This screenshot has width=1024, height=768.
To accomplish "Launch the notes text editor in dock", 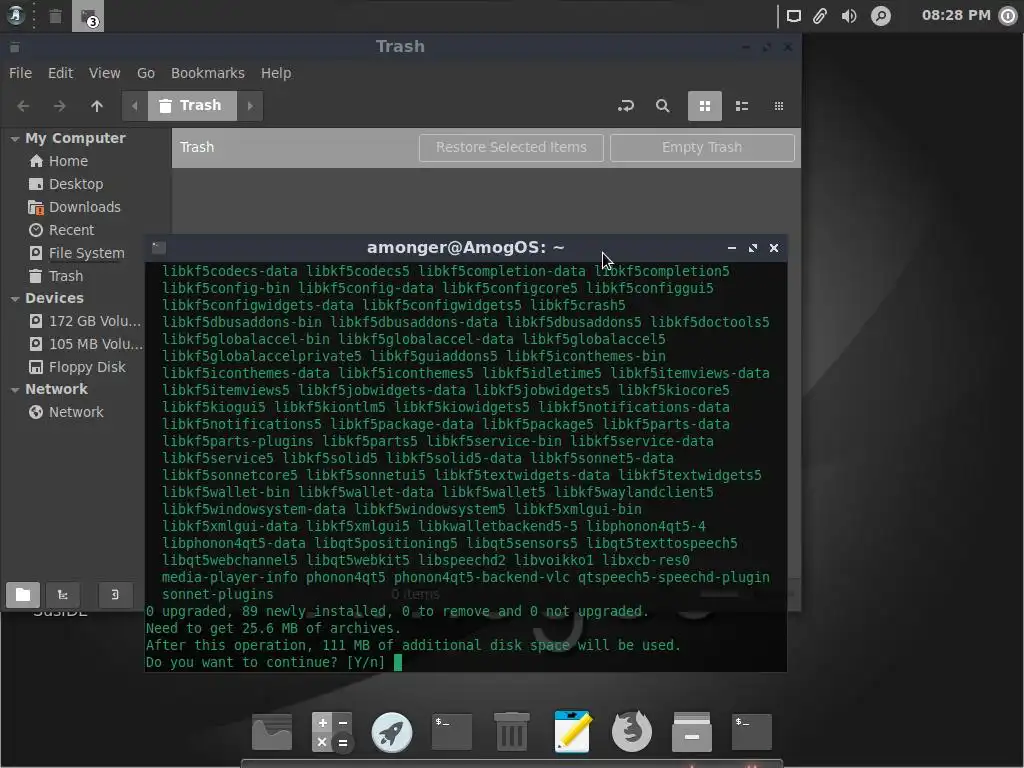I will [x=573, y=731].
